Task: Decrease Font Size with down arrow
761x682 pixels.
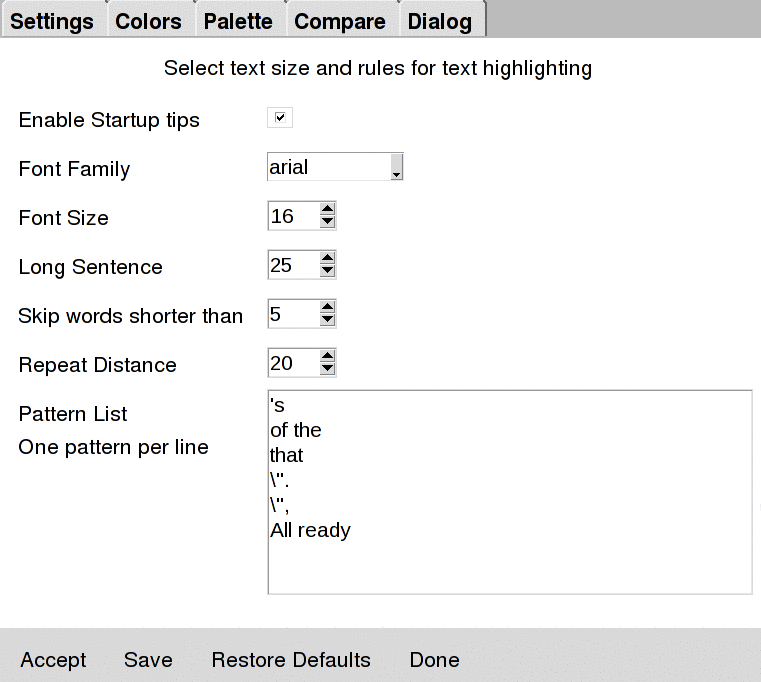Action: [x=328, y=222]
